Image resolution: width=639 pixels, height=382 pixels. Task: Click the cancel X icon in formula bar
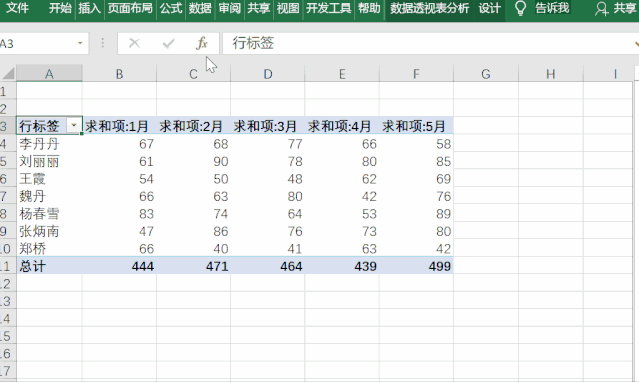pos(134,43)
